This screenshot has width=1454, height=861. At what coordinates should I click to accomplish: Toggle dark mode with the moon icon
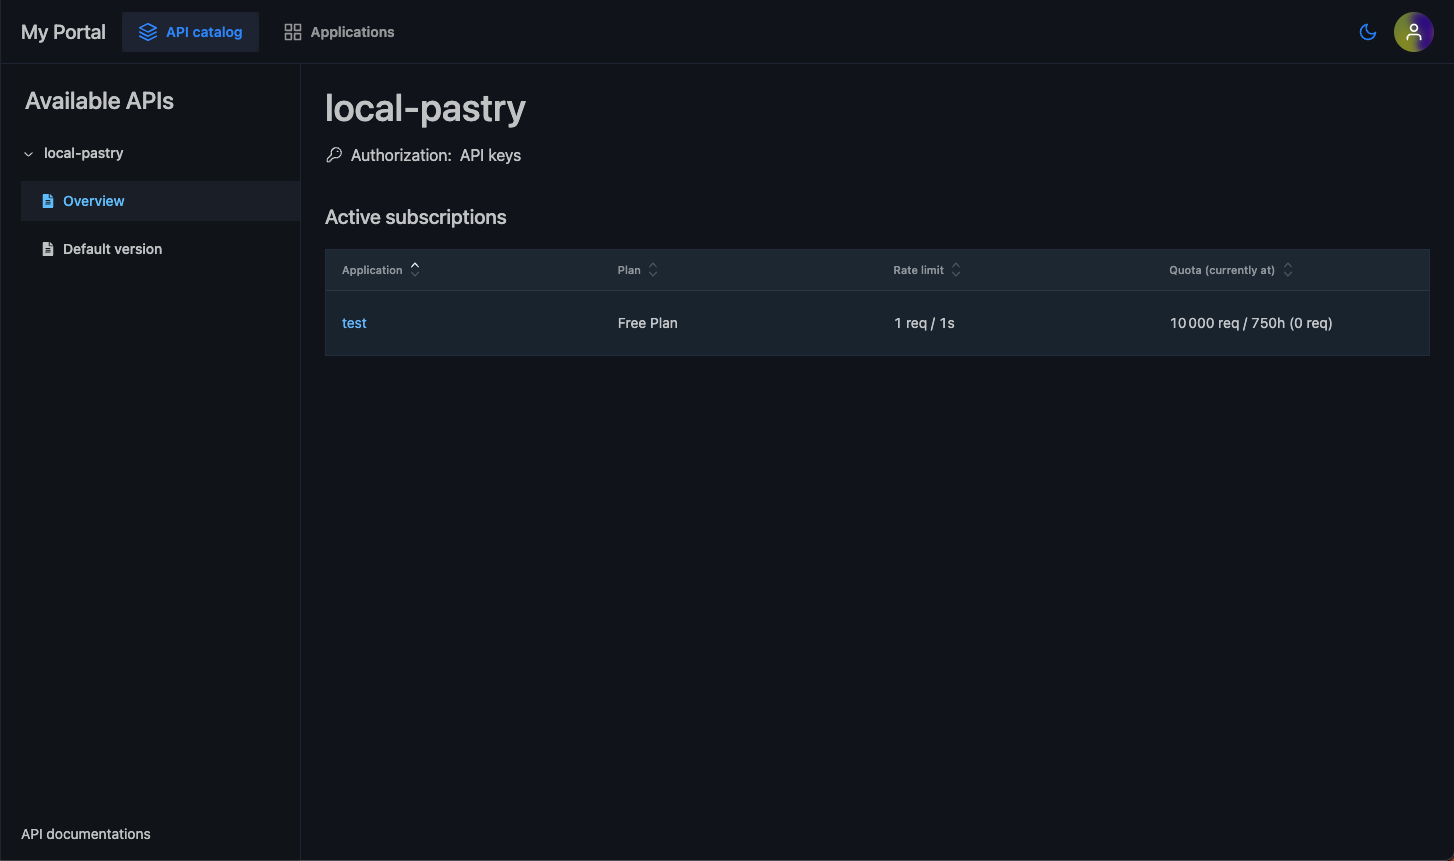tap(1367, 31)
